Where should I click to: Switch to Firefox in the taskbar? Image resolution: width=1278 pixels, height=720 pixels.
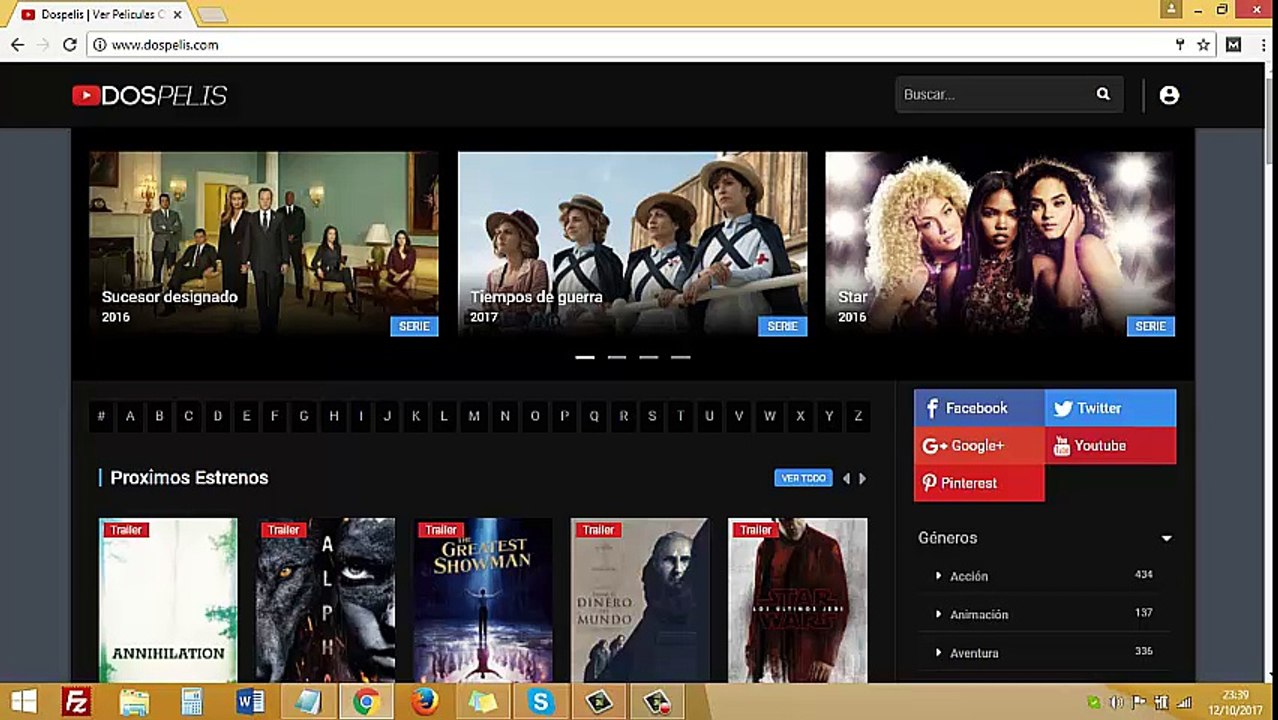pyautogui.click(x=424, y=702)
